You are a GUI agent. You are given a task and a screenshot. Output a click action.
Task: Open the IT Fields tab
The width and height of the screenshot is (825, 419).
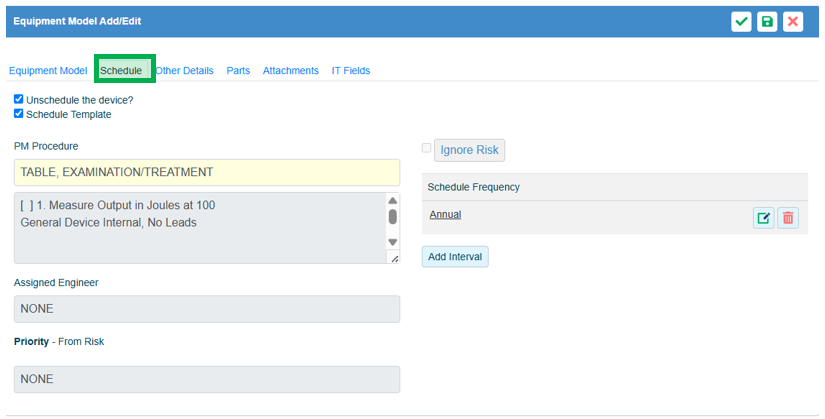click(351, 71)
